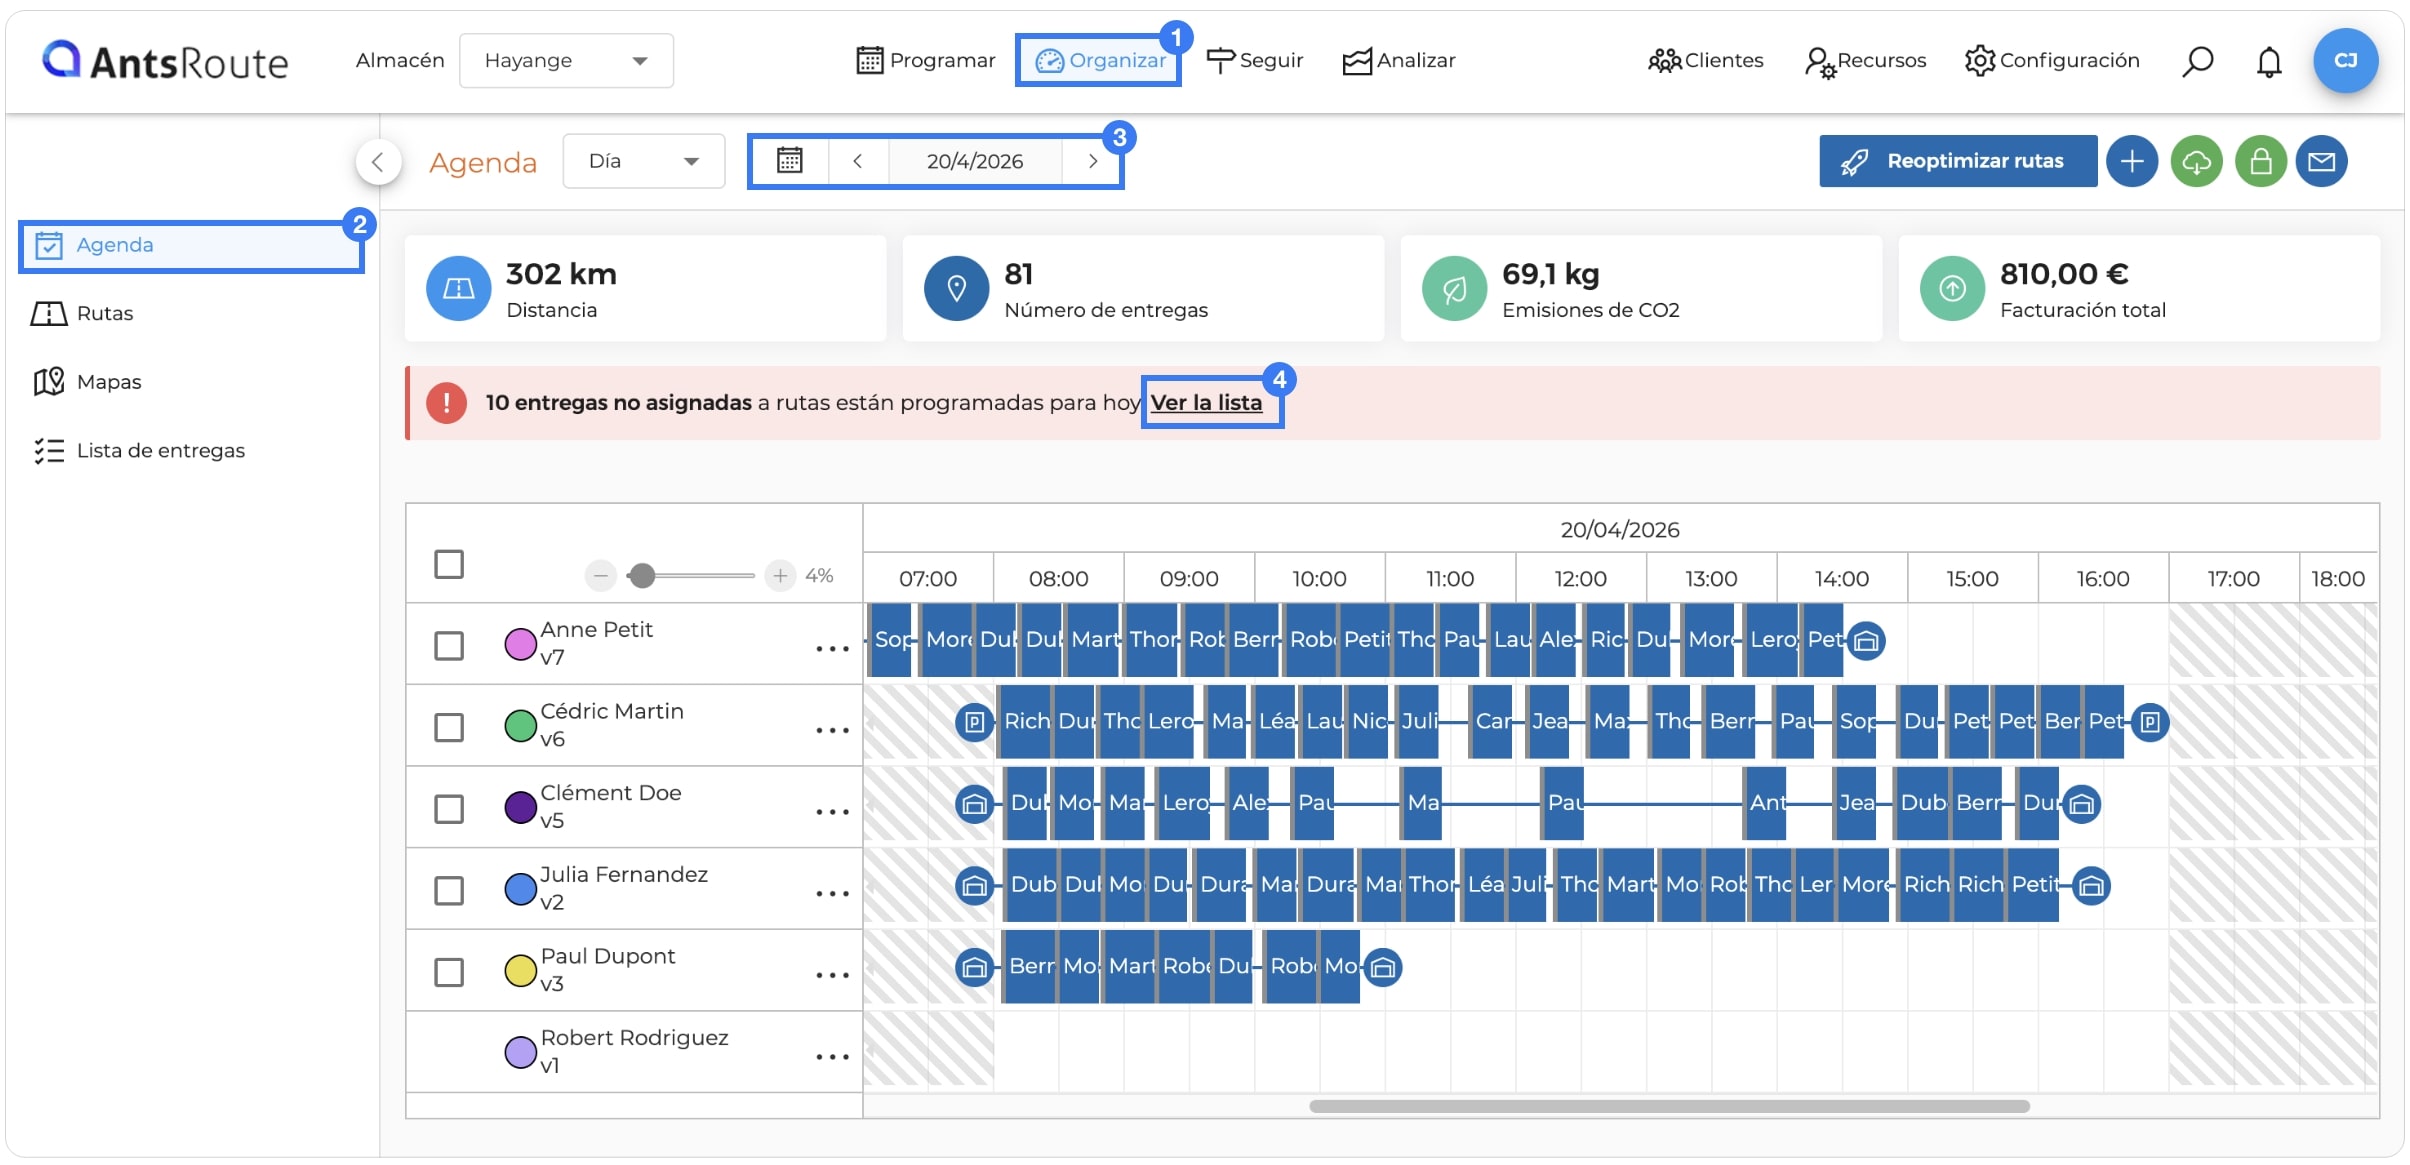Toggle the select-all routes checkbox
This screenshot has height=1165, width=2410.
point(449,564)
